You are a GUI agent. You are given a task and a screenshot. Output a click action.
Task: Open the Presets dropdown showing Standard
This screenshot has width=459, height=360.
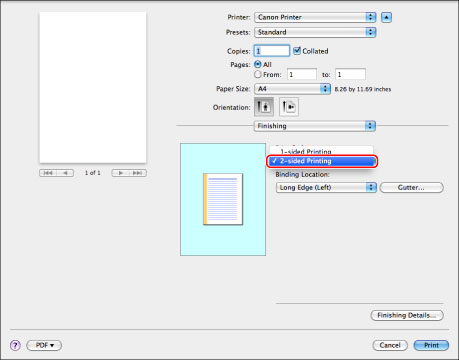click(x=315, y=32)
